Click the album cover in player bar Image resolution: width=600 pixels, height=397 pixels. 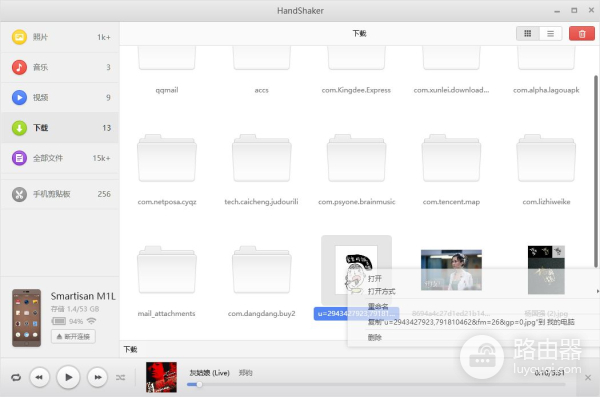tap(161, 377)
